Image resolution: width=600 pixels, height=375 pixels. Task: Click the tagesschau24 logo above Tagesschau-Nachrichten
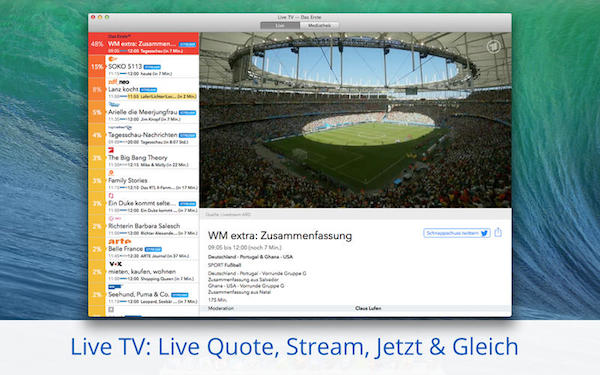tap(120, 127)
